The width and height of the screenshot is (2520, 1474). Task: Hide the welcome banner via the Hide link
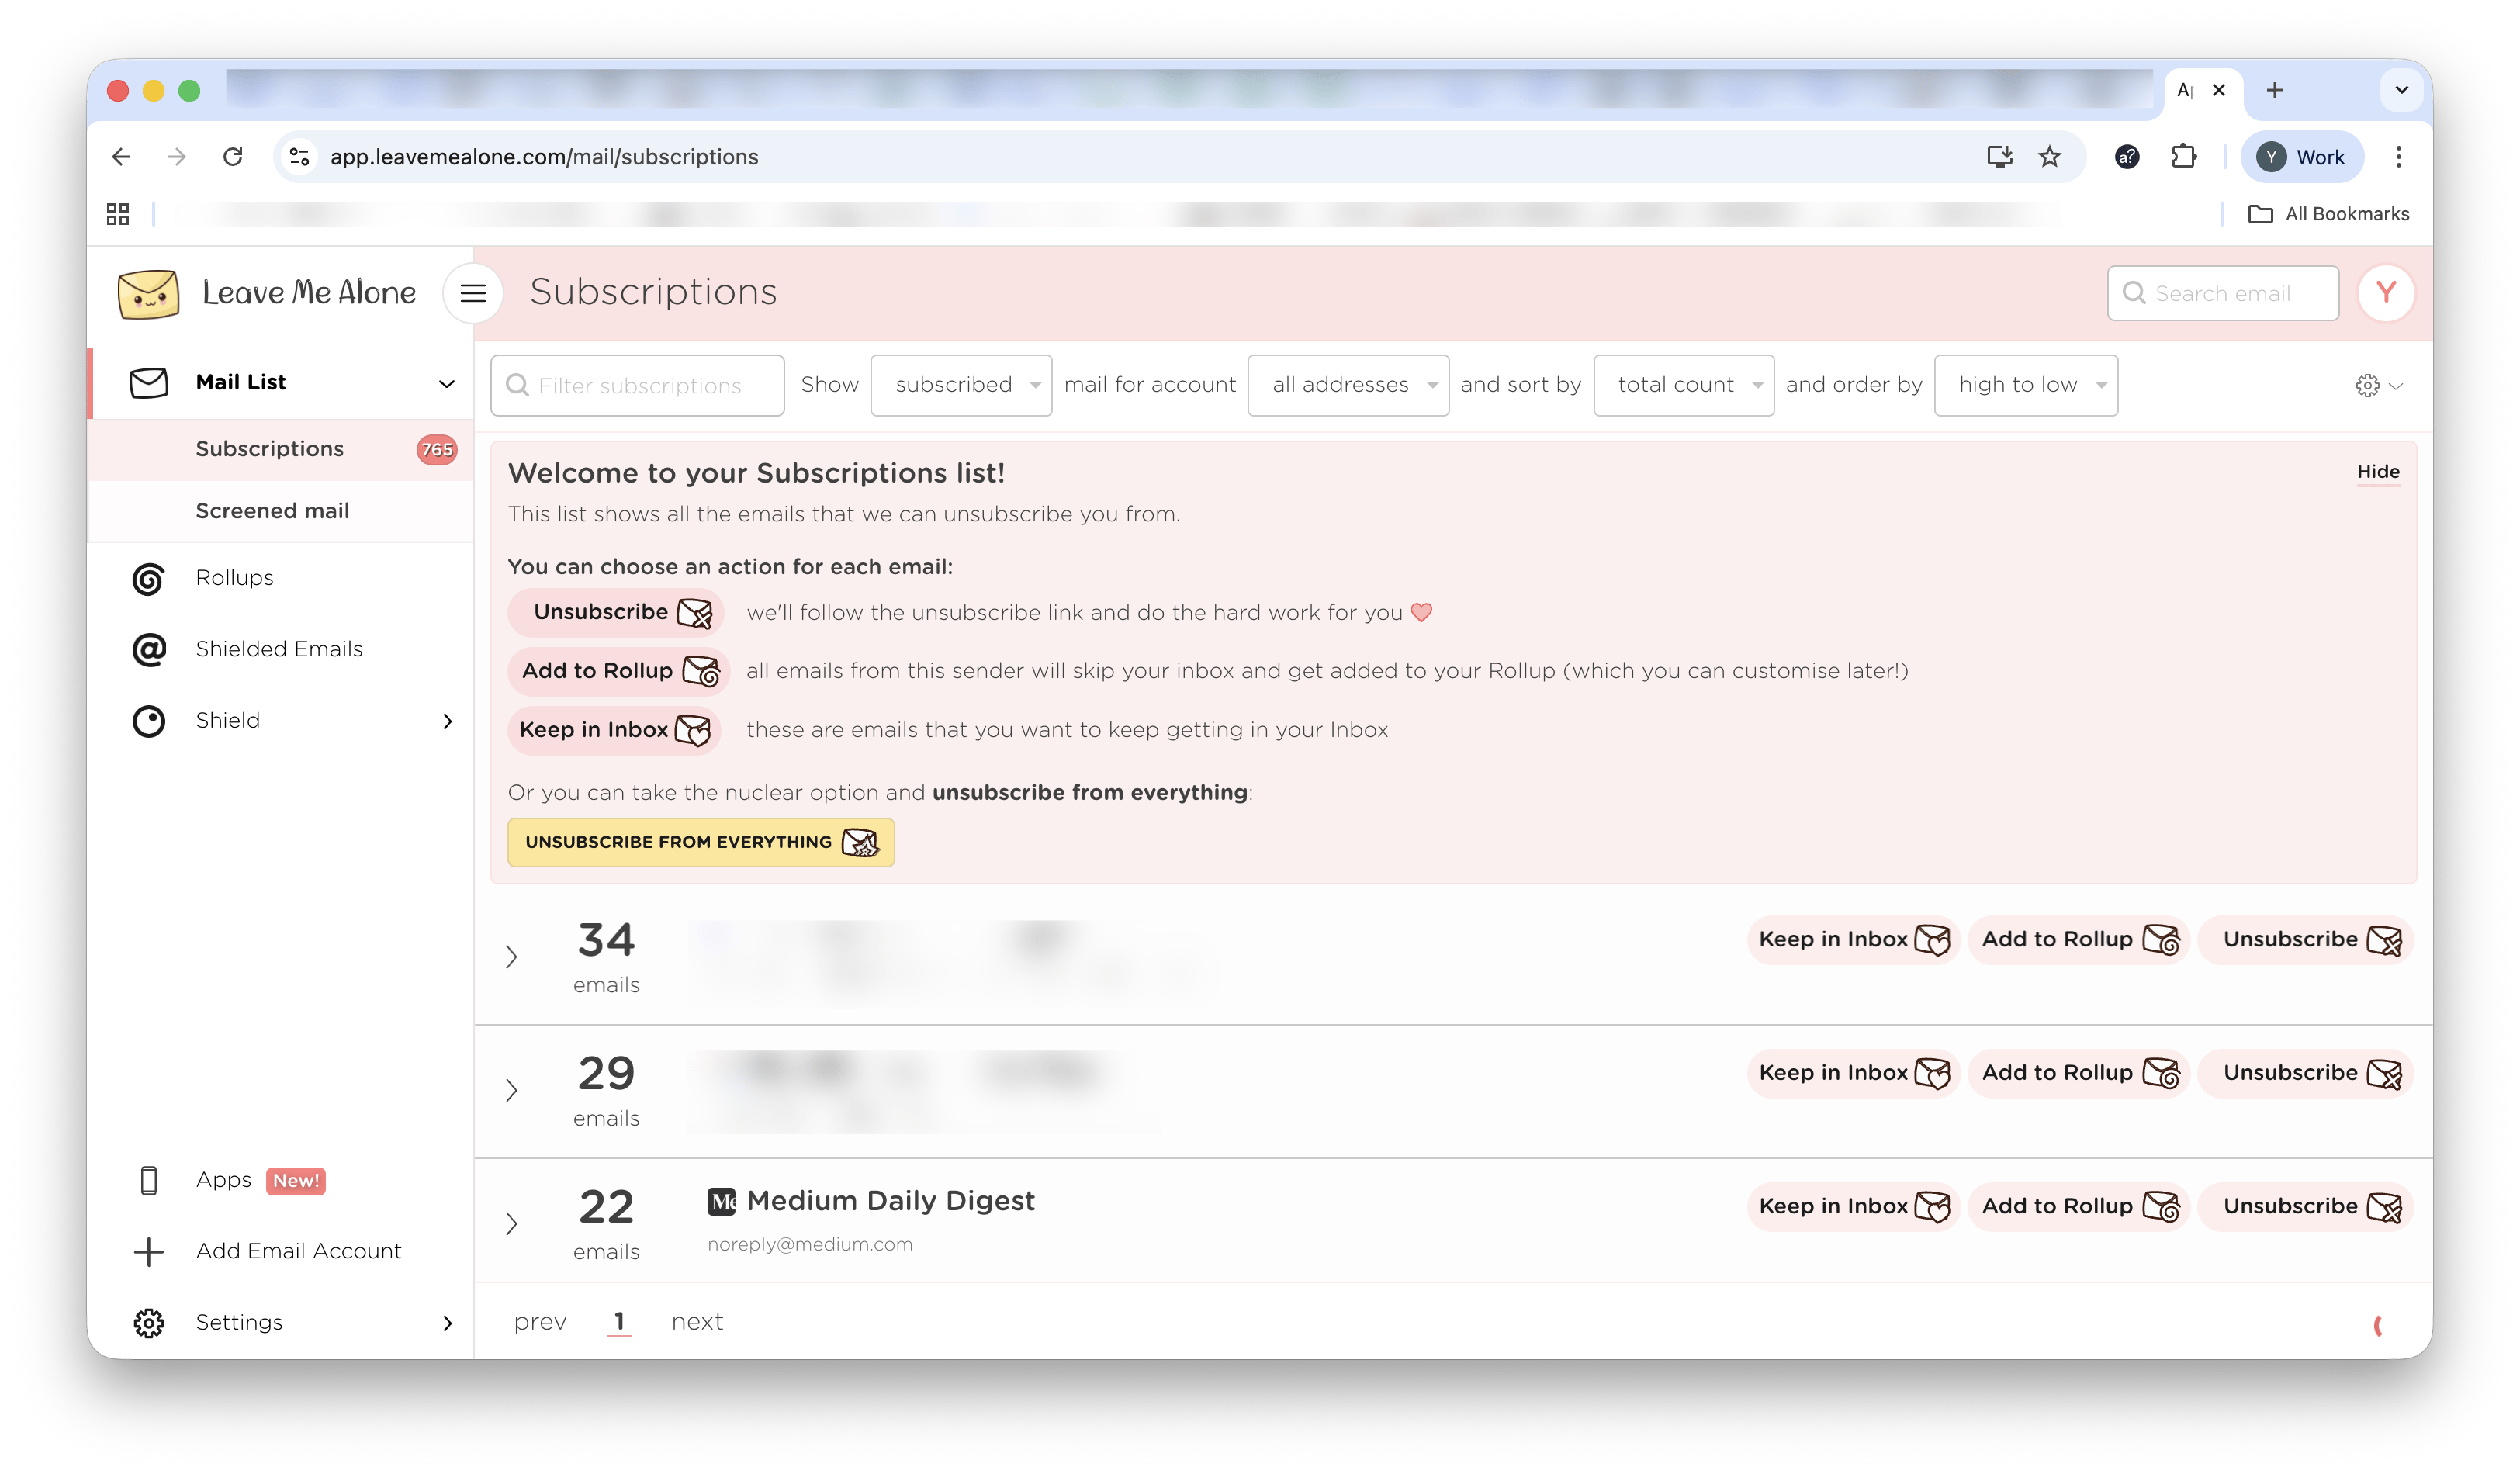pos(2377,472)
